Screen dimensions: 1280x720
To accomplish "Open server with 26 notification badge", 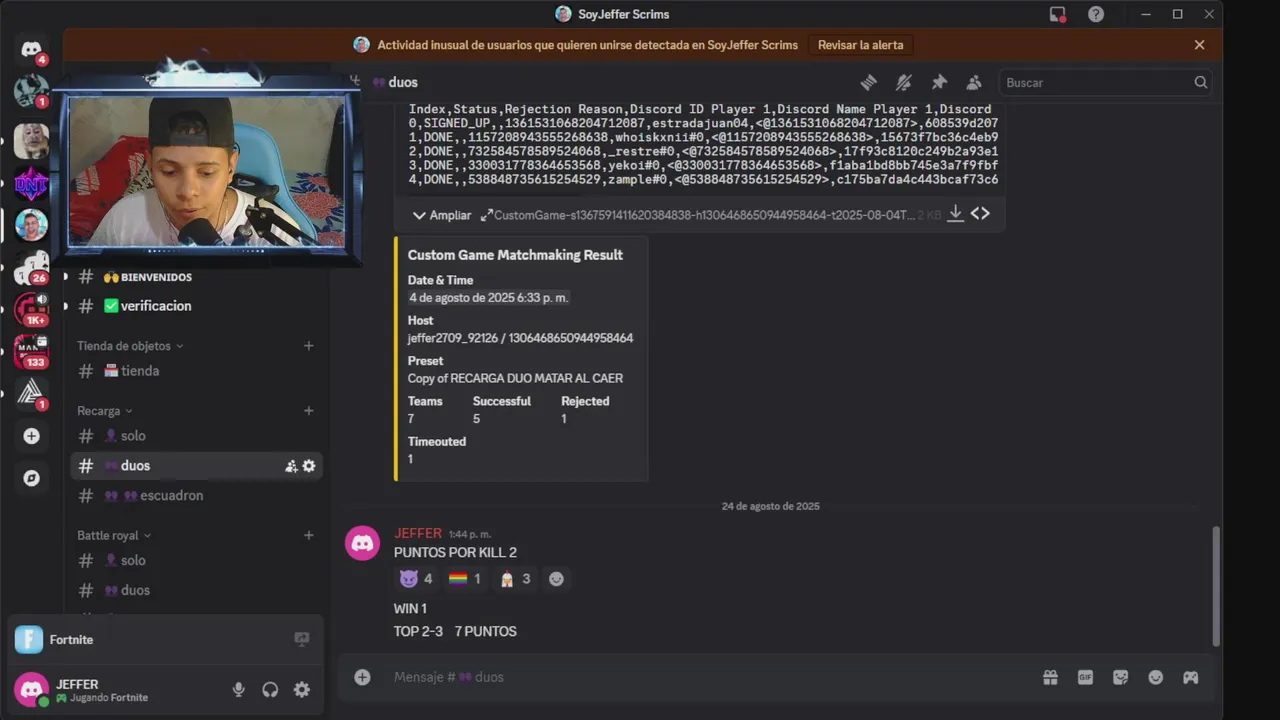I will 31,267.
